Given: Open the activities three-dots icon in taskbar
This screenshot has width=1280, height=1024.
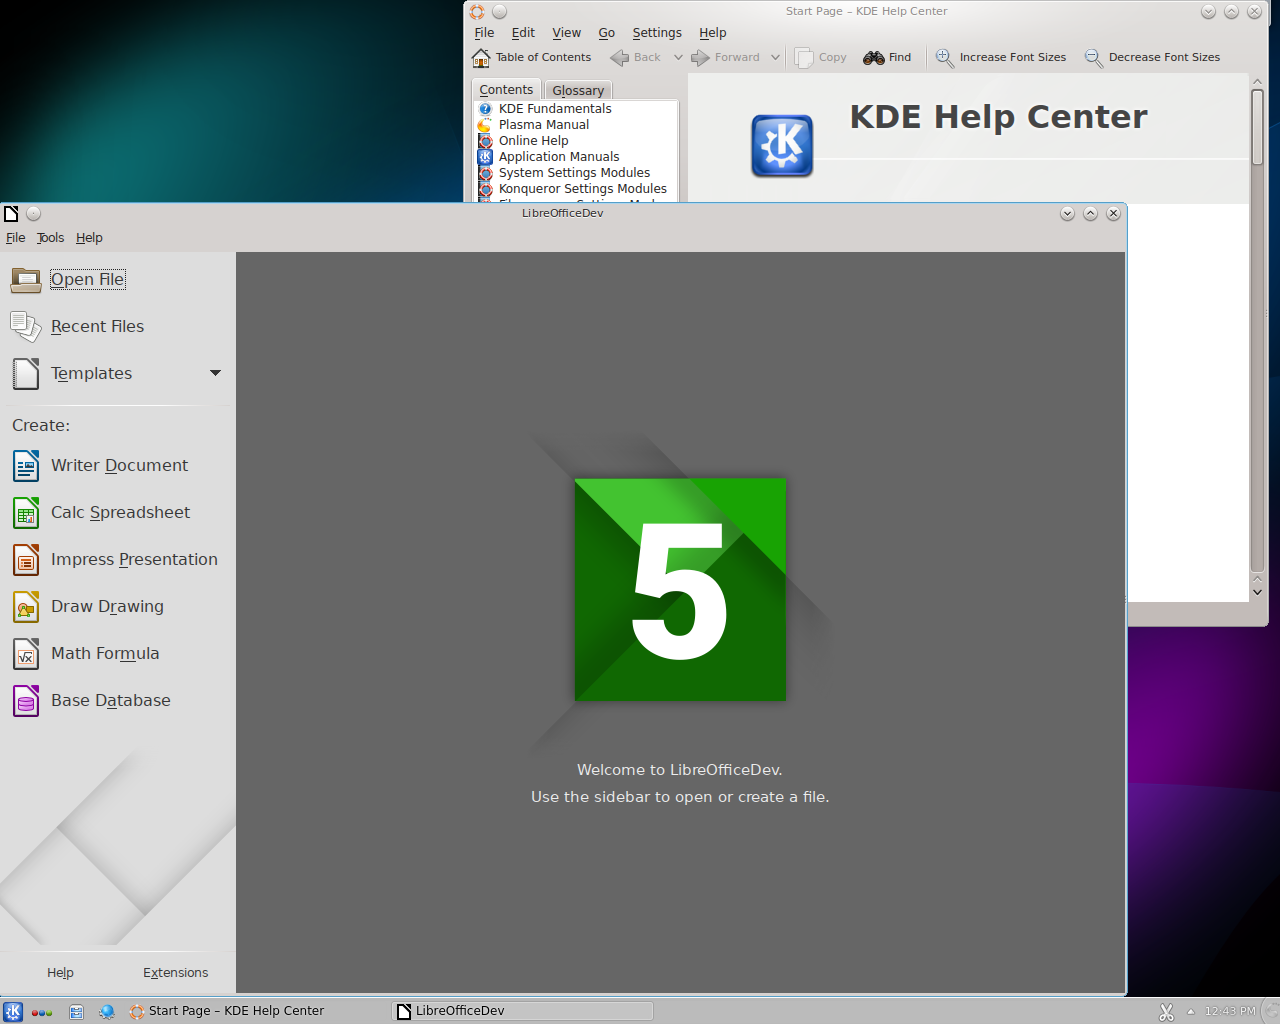Looking at the screenshot, I should [42, 1012].
